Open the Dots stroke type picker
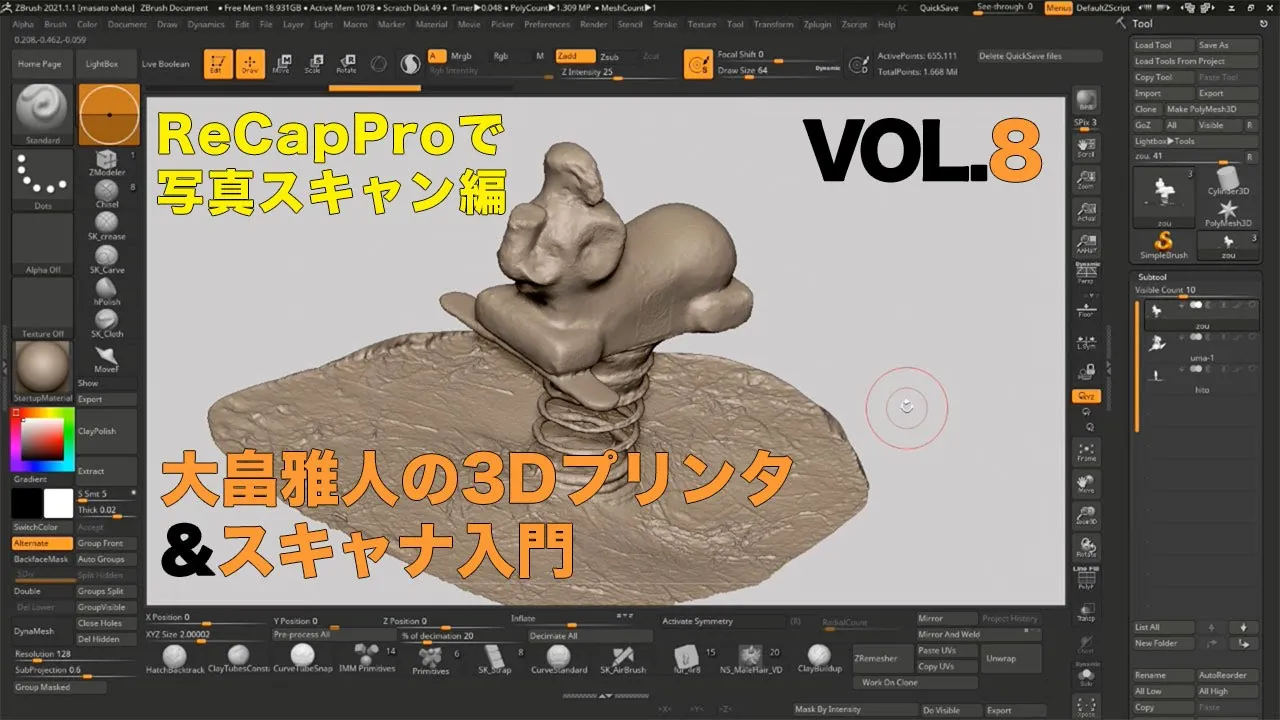1280x720 pixels. [42, 180]
